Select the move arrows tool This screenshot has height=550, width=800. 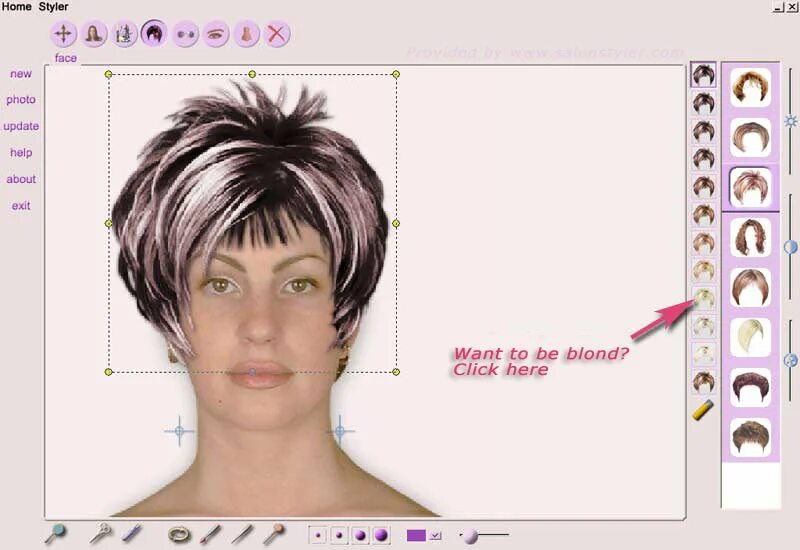coord(63,34)
